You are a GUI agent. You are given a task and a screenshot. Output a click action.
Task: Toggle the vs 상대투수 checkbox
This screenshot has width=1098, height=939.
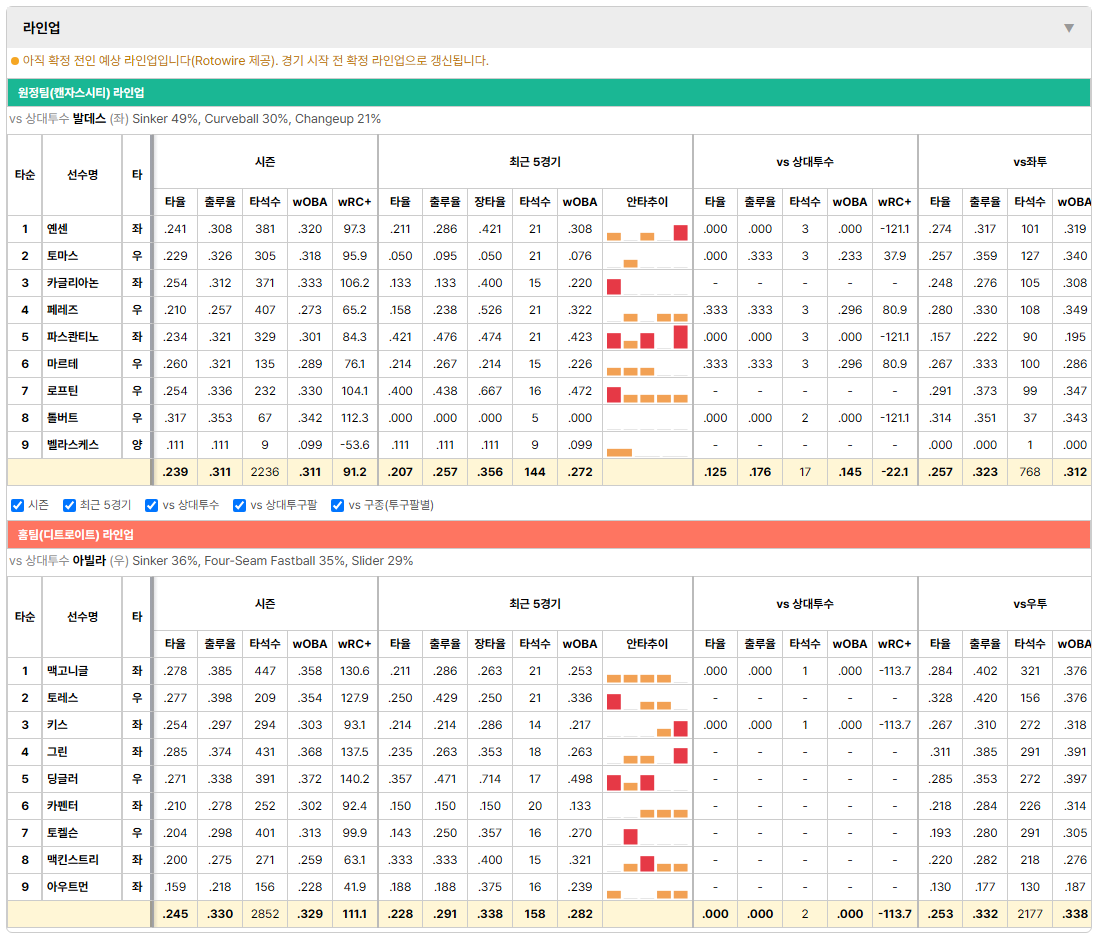[x=151, y=506]
